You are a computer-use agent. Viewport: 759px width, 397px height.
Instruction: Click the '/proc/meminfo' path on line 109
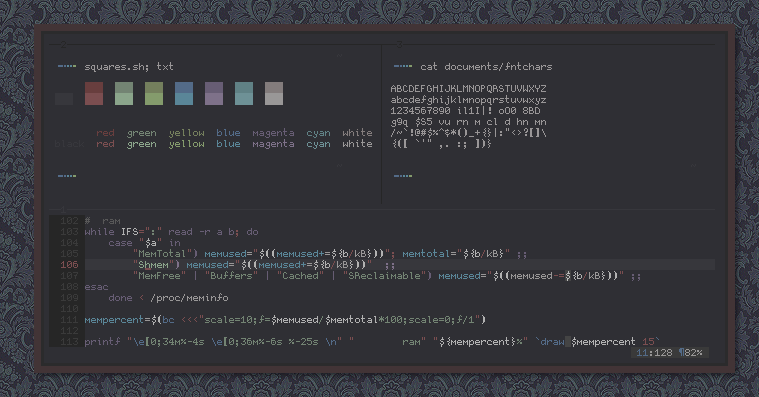(x=189, y=298)
